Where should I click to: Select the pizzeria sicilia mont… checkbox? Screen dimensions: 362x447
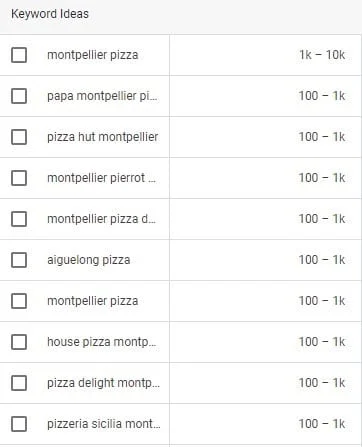pyautogui.click(x=19, y=424)
